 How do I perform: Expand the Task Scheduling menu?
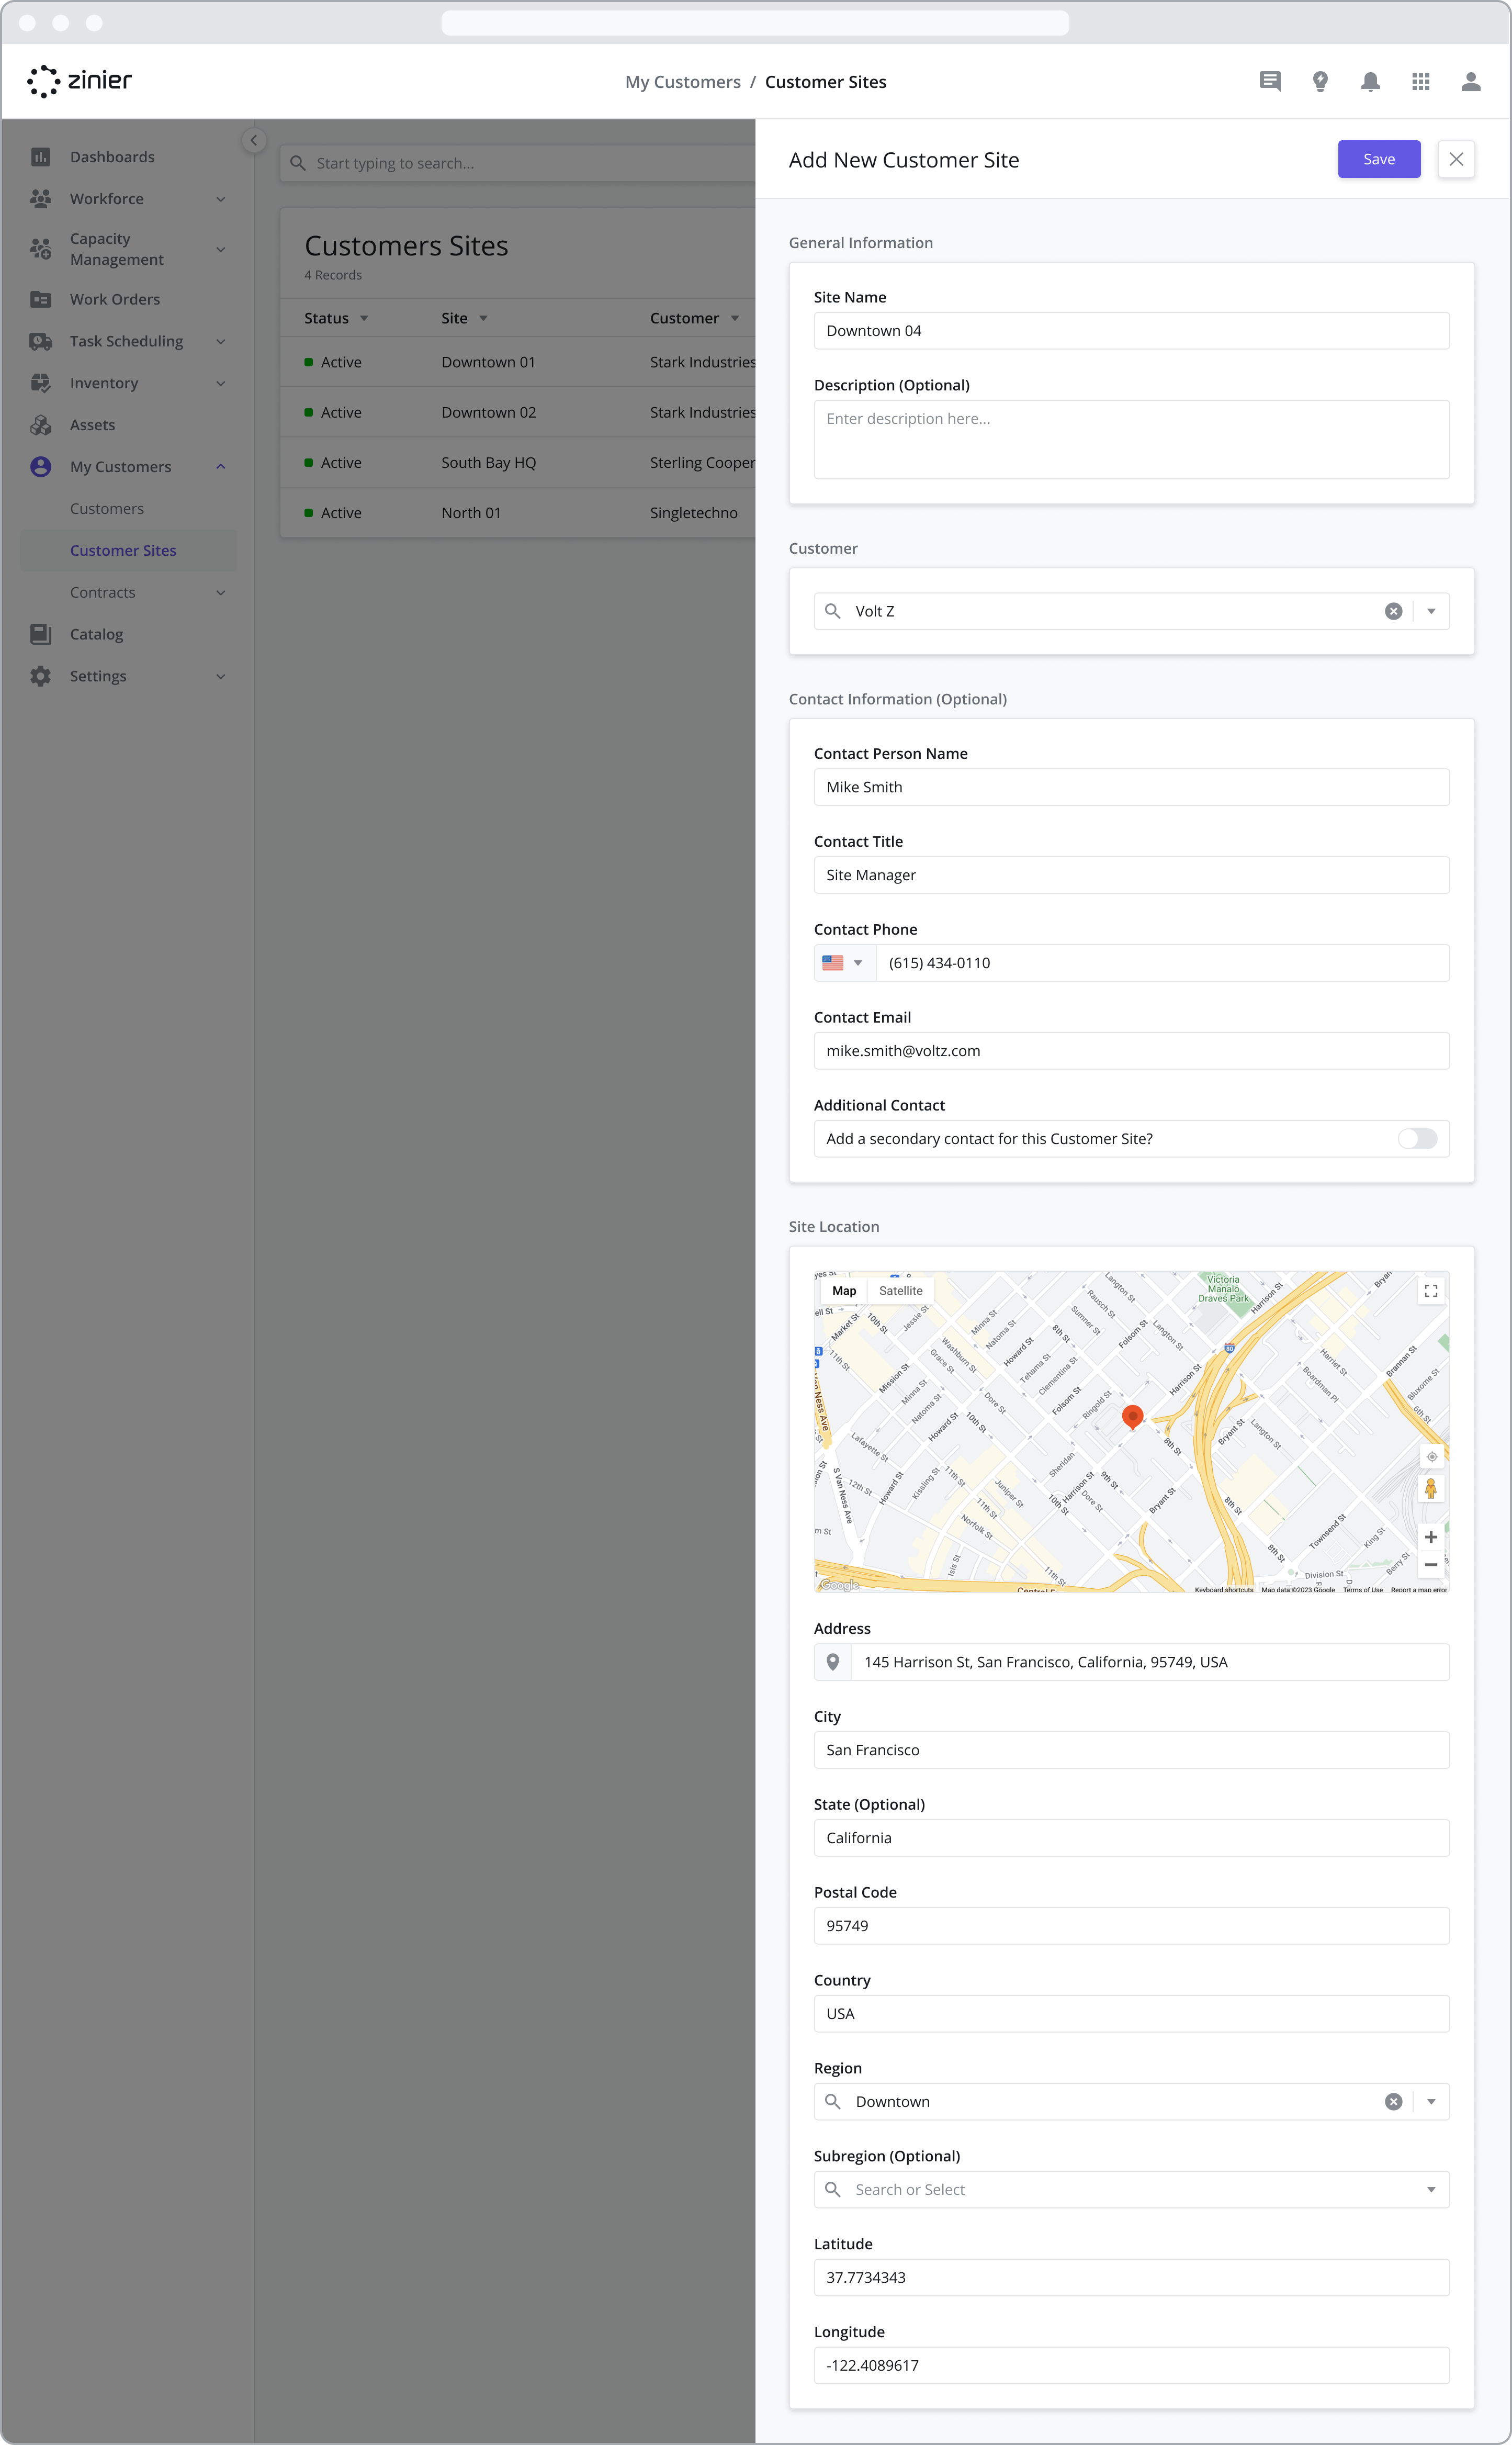tap(221, 341)
